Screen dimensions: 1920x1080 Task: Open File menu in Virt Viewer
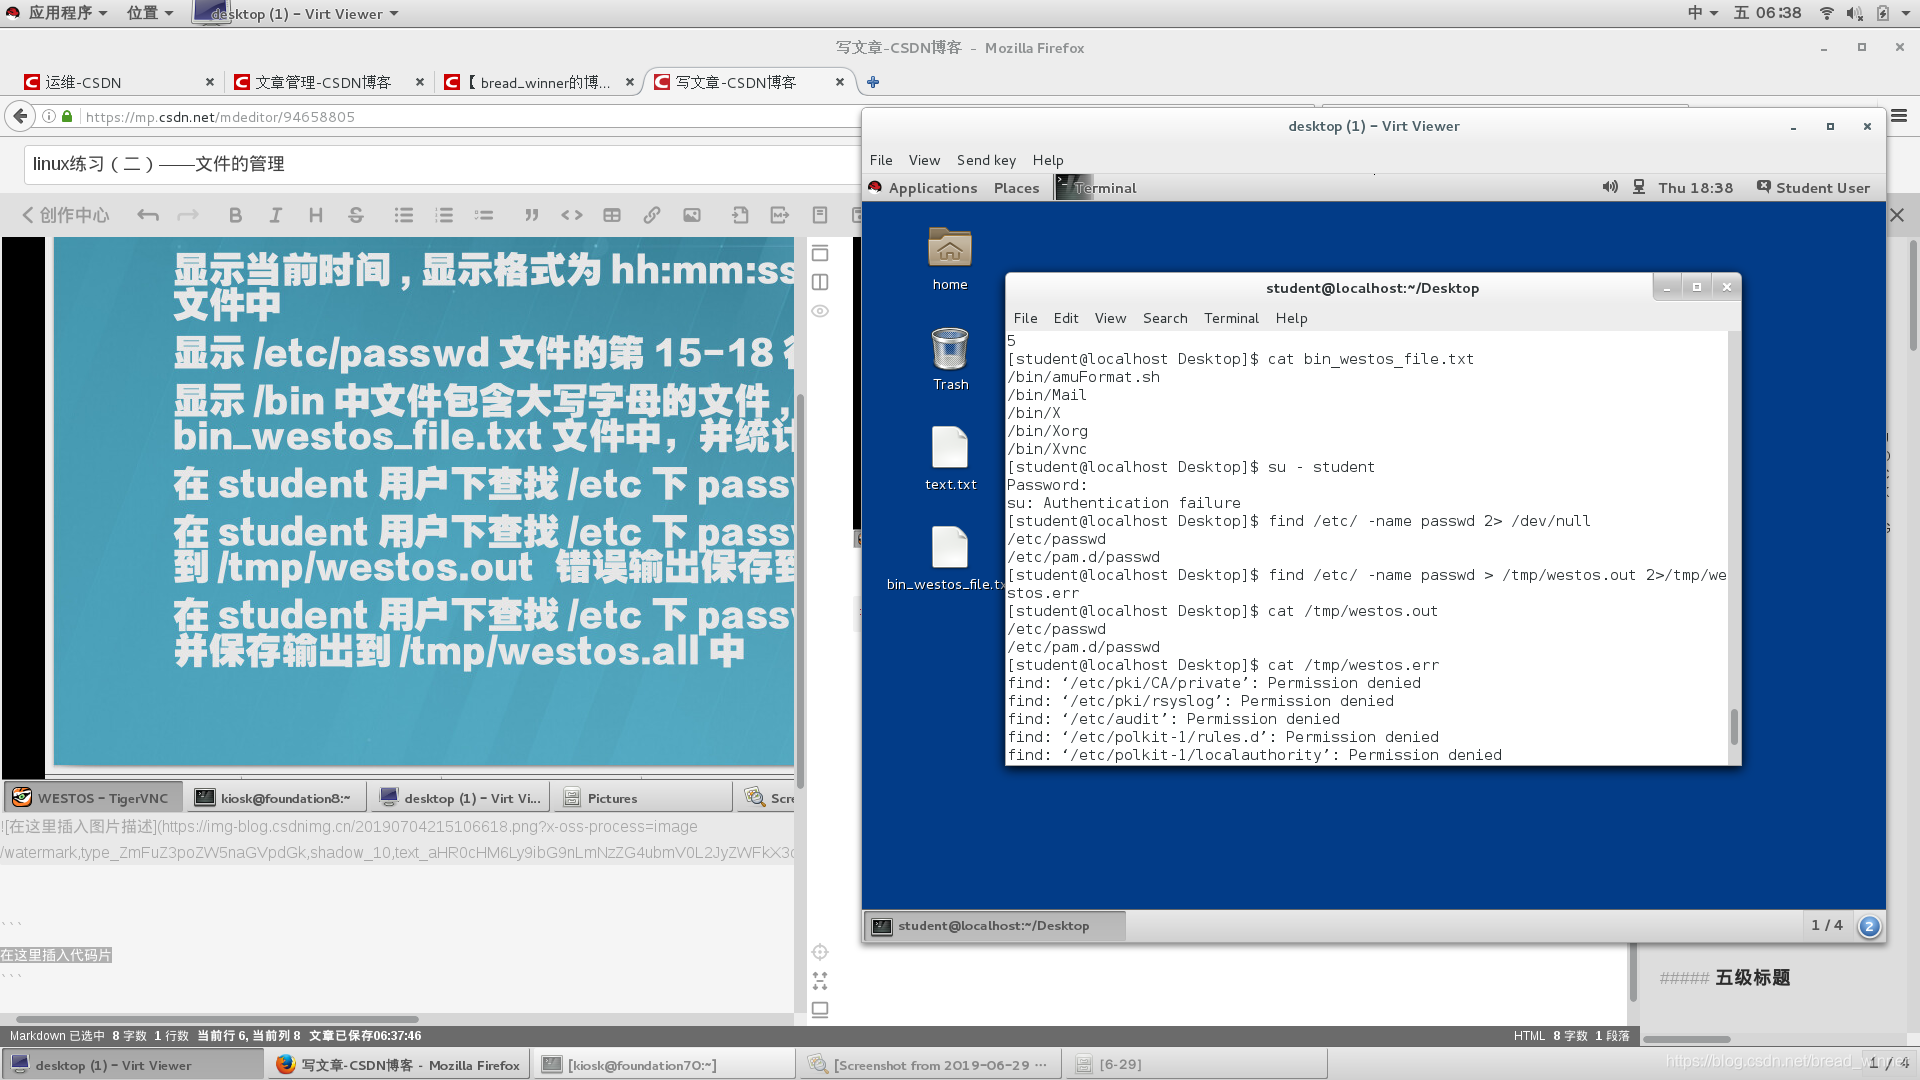pyautogui.click(x=881, y=160)
